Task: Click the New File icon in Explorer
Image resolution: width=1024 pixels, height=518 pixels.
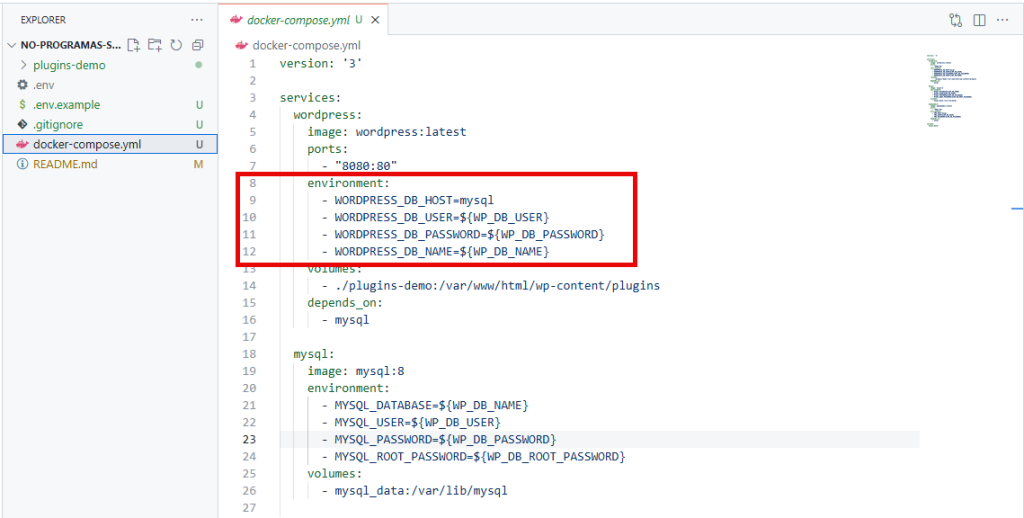Action: (133, 45)
